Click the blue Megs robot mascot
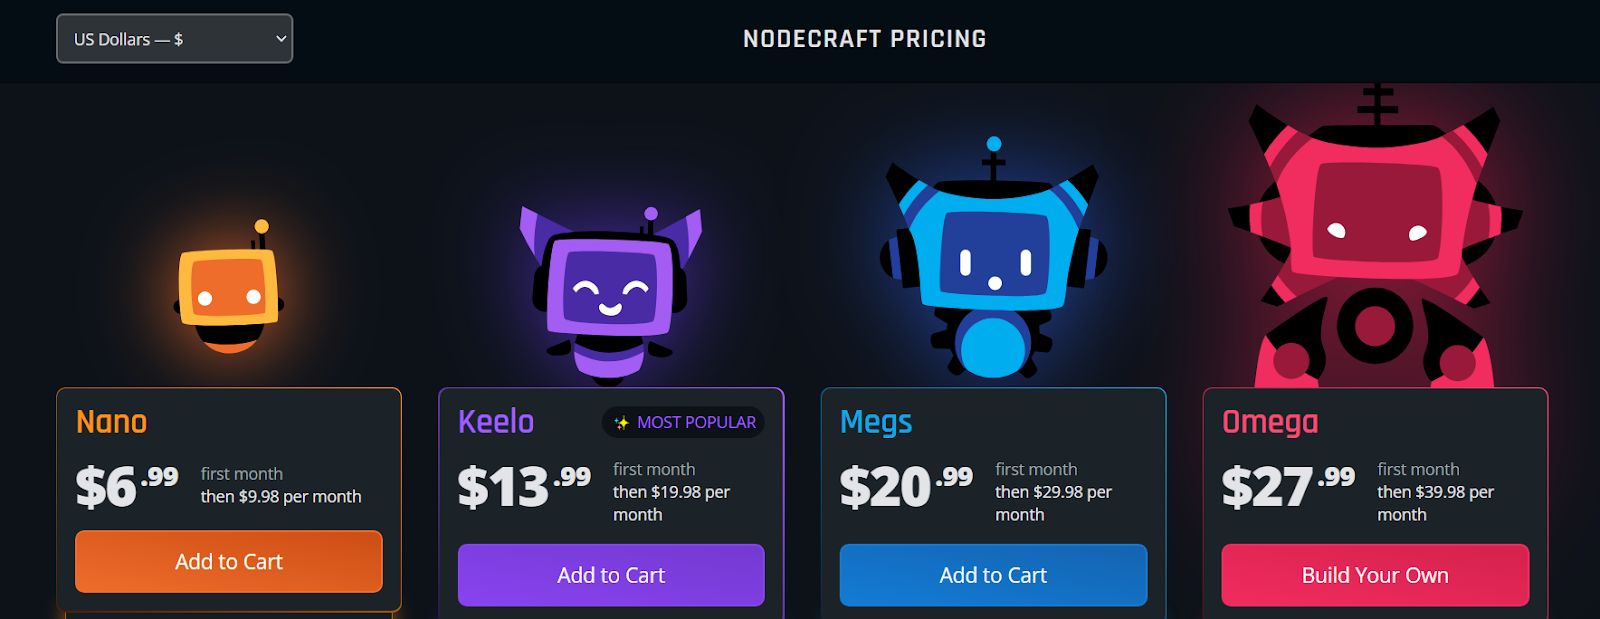 (993, 258)
